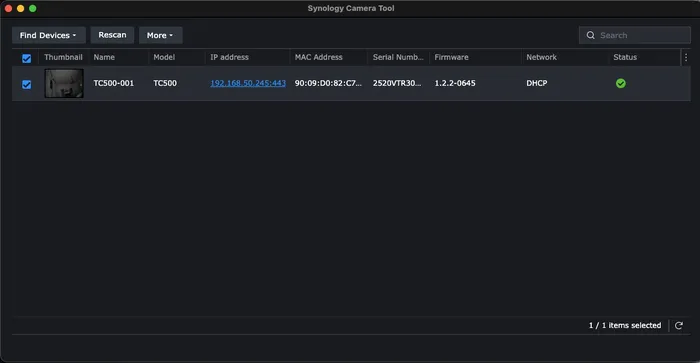
Task: Open the TC500-001 camera thumbnail
Action: [x=64, y=83]
